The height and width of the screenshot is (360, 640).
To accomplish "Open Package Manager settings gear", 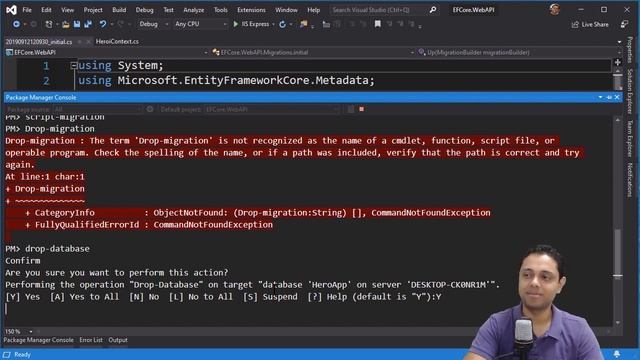I will (150, 109).
